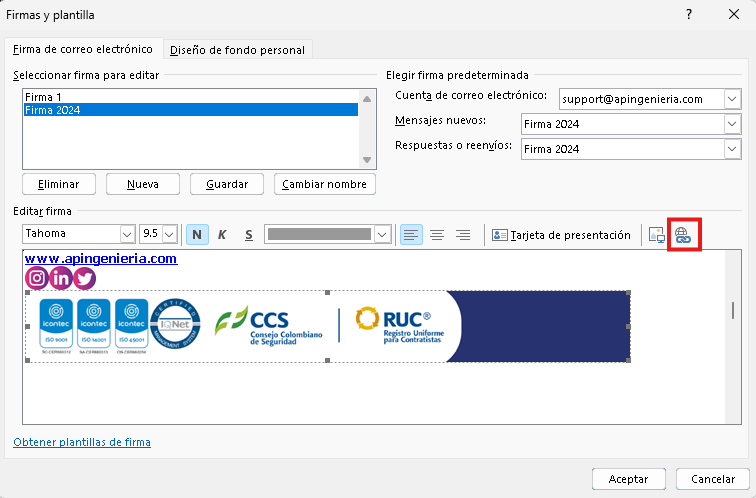Switch to Diseño de fondo personal tab

(237, 50)
